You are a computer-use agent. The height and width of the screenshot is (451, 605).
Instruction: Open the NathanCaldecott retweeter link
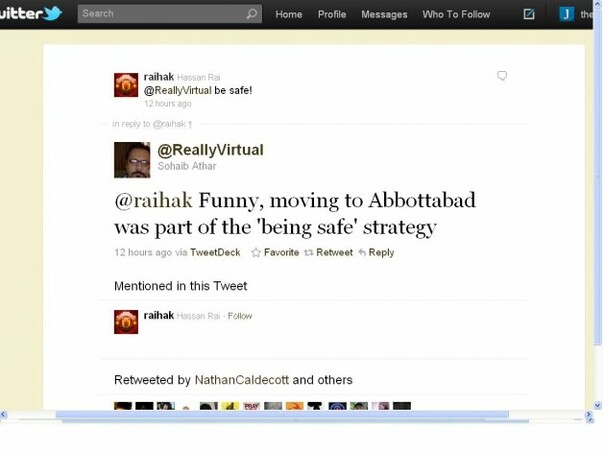click(x=242, y=380)
